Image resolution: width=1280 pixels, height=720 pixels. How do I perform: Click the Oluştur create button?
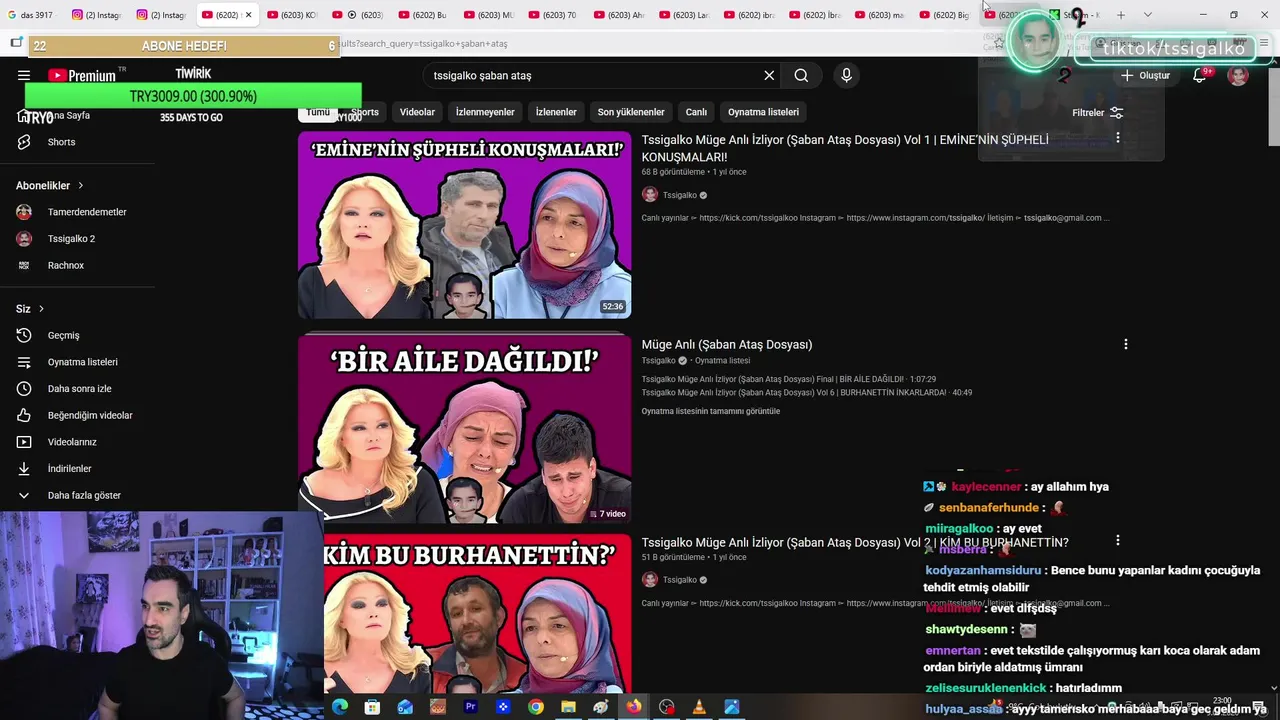tap(1145, 75)
